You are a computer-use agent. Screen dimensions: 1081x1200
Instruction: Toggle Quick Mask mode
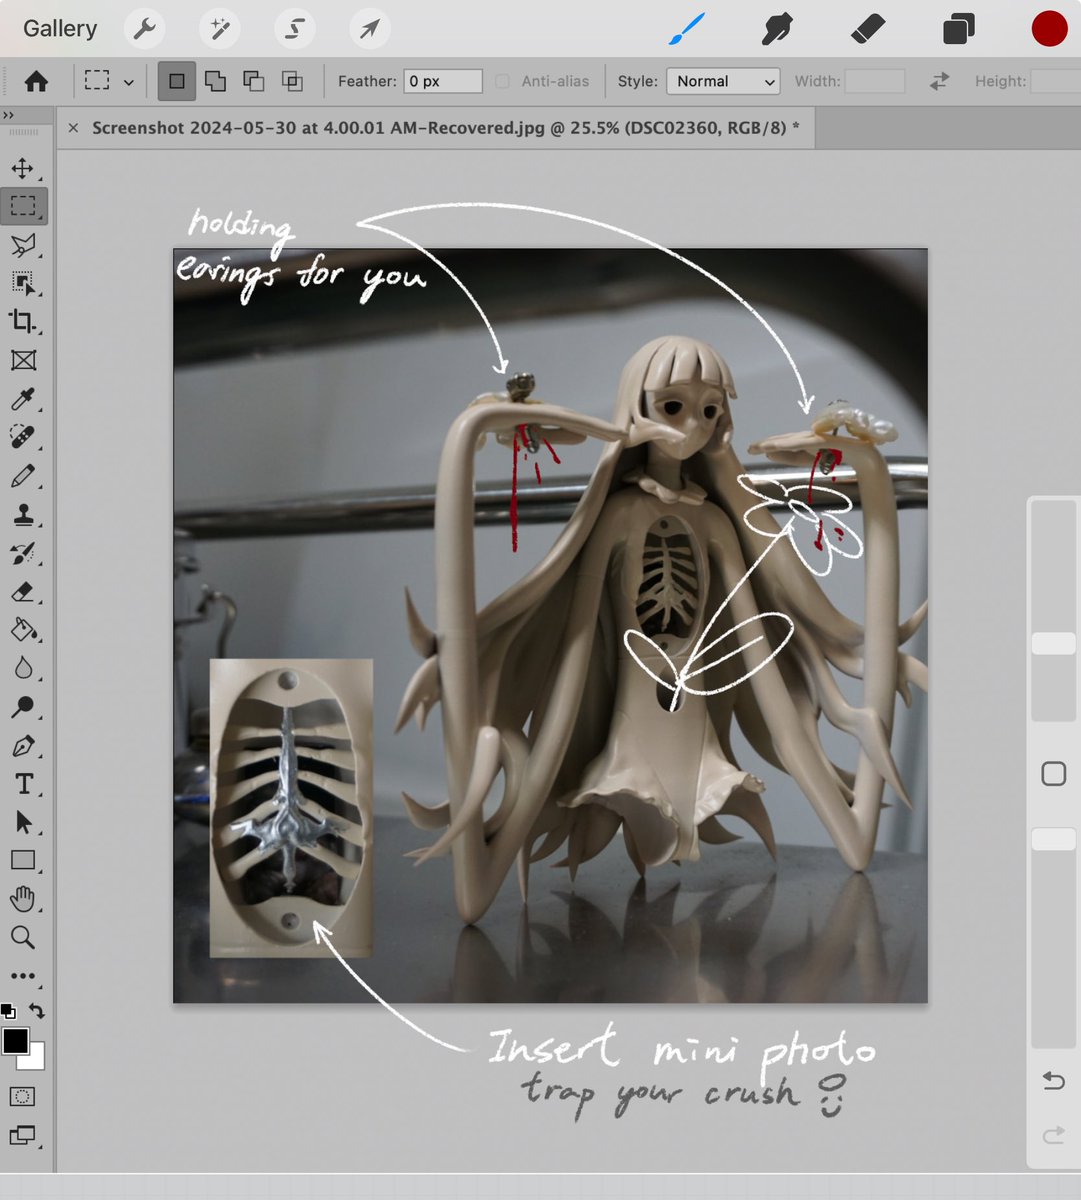pyautogui.click(x=23, y=1097)
